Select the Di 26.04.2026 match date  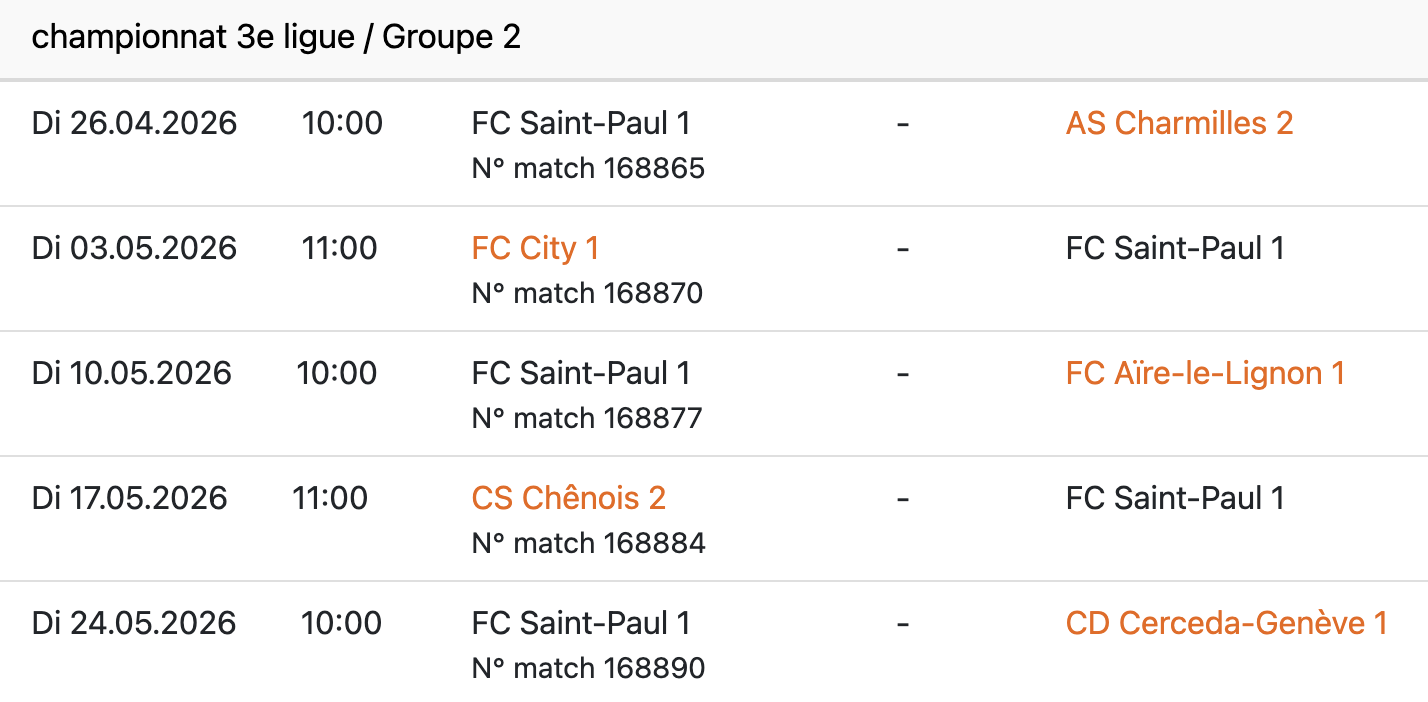pyautogui.click(x=134, y=123)
